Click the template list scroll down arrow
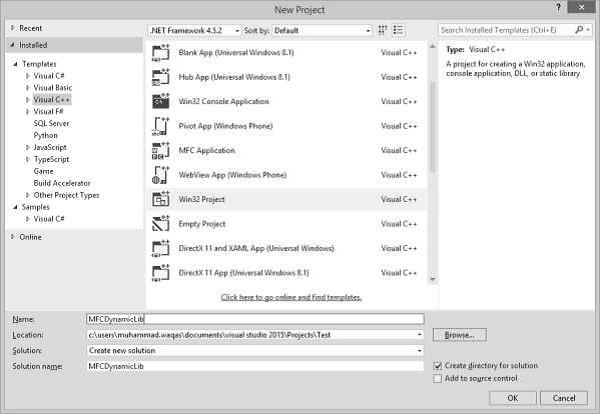Image resolution: width=600 pixels, height=414 pixels. click(x=432, y=280)
